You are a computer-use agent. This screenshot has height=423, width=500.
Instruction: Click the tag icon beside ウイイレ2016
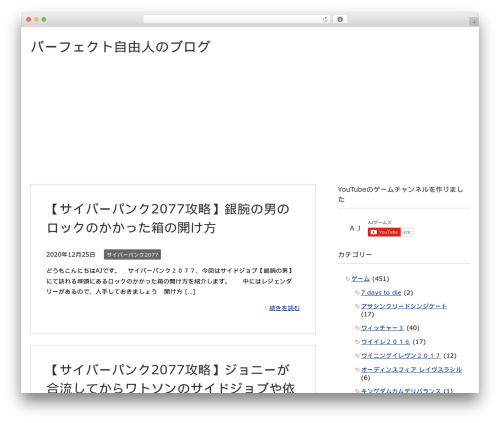(357, 342)
